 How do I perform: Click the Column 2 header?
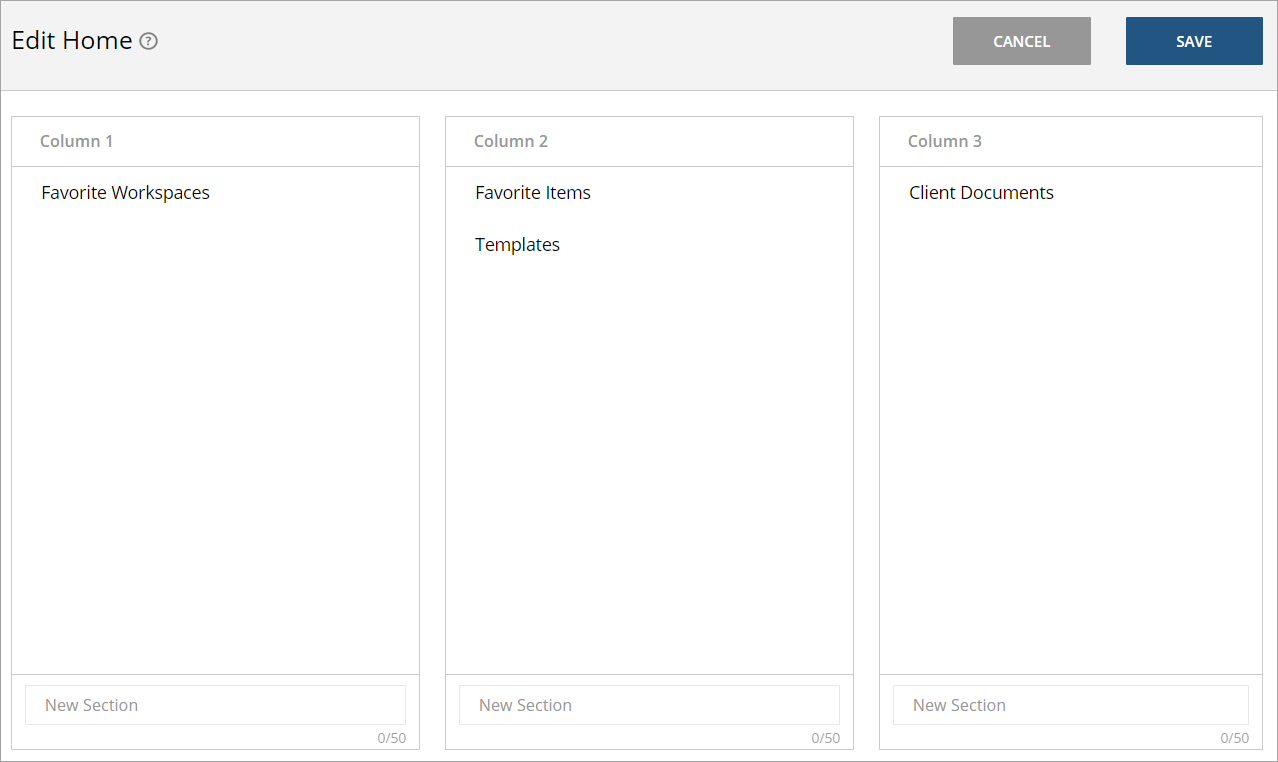coord(511,141)
